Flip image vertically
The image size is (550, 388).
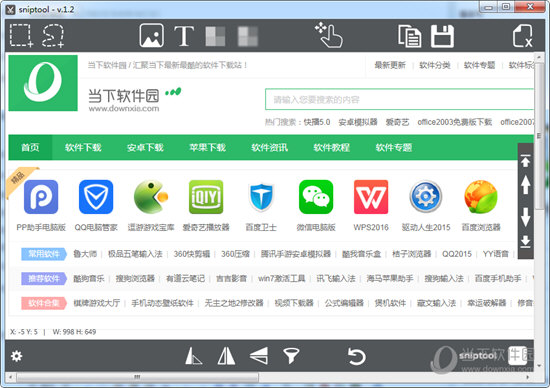(259, 356)
